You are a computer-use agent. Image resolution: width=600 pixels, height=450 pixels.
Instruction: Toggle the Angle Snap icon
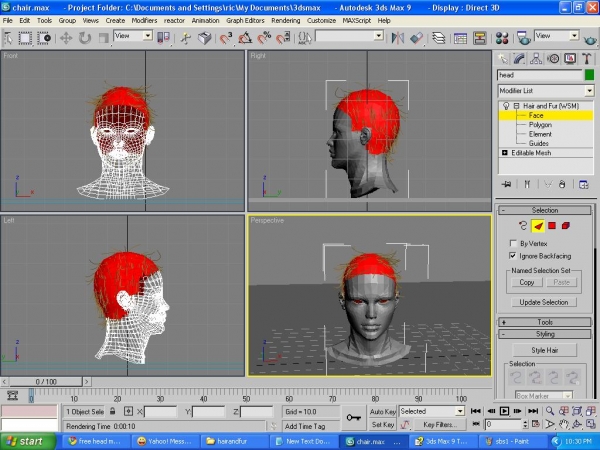point(245,38)
